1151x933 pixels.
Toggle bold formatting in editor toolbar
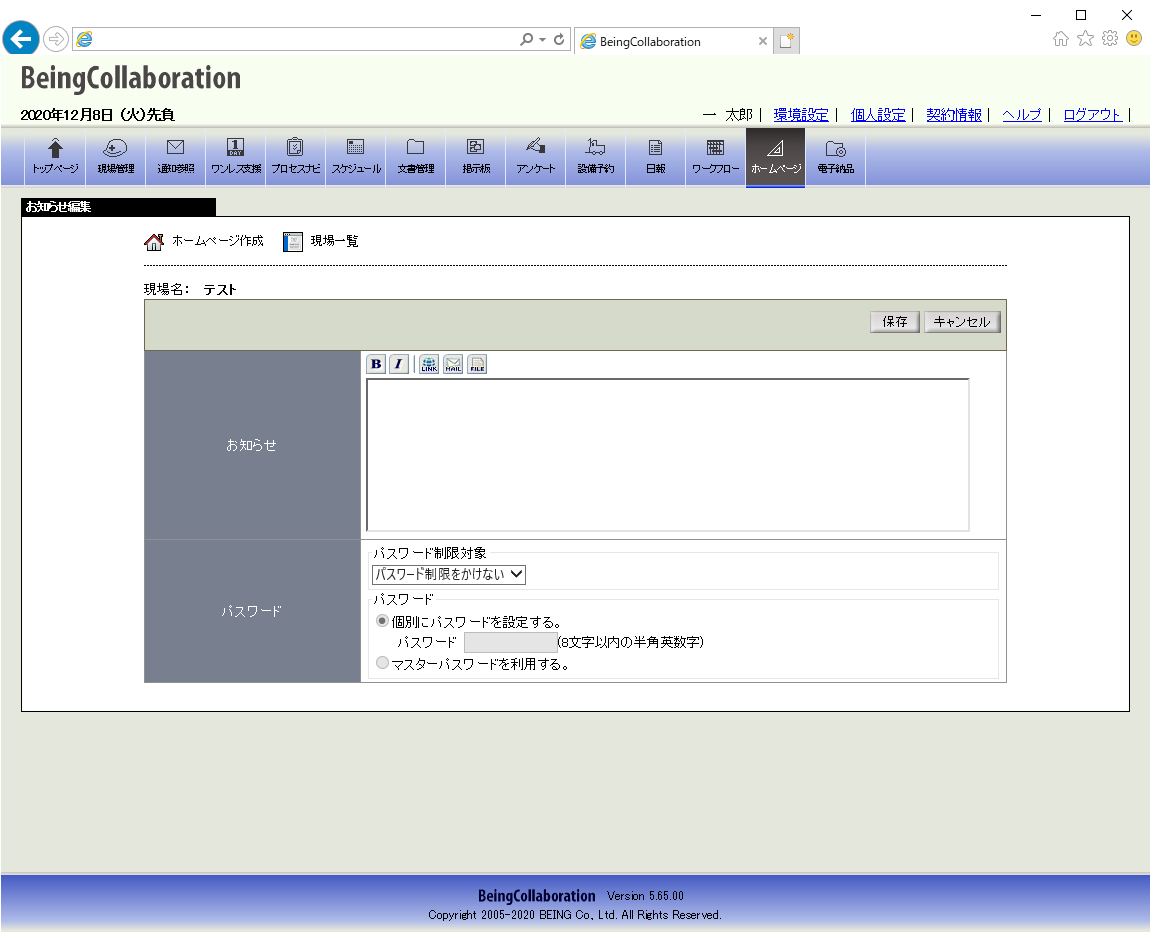(x=376, y=364)
